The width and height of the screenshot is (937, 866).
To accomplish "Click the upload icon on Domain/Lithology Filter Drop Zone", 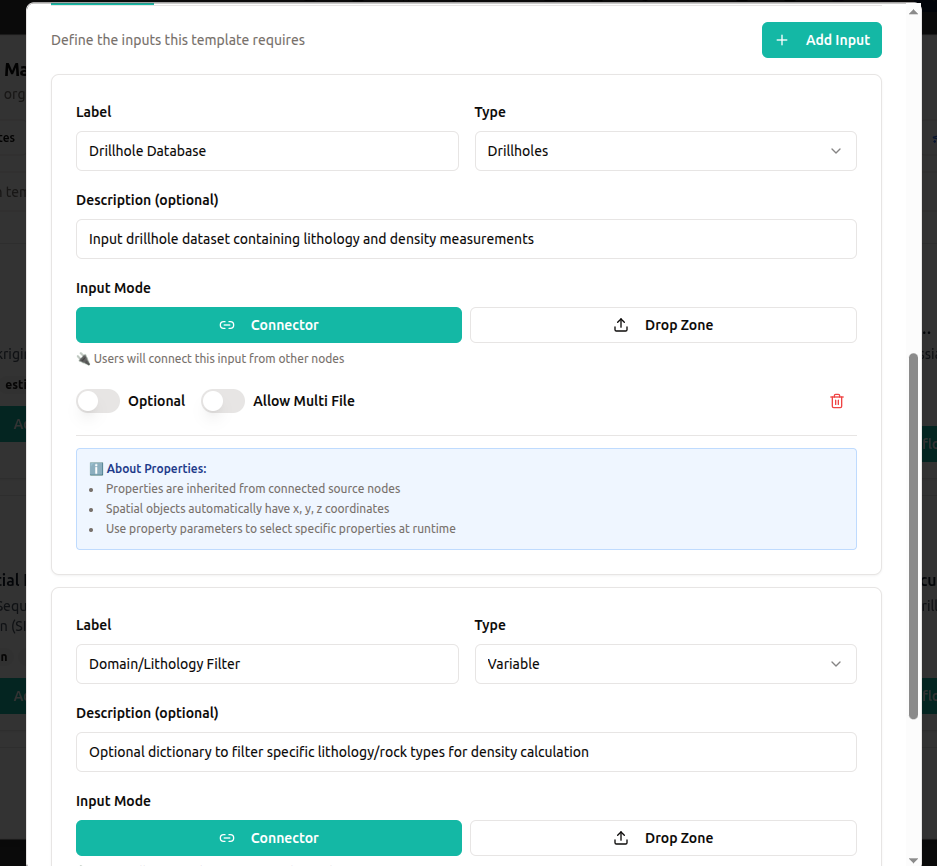I will pos(622,838).
